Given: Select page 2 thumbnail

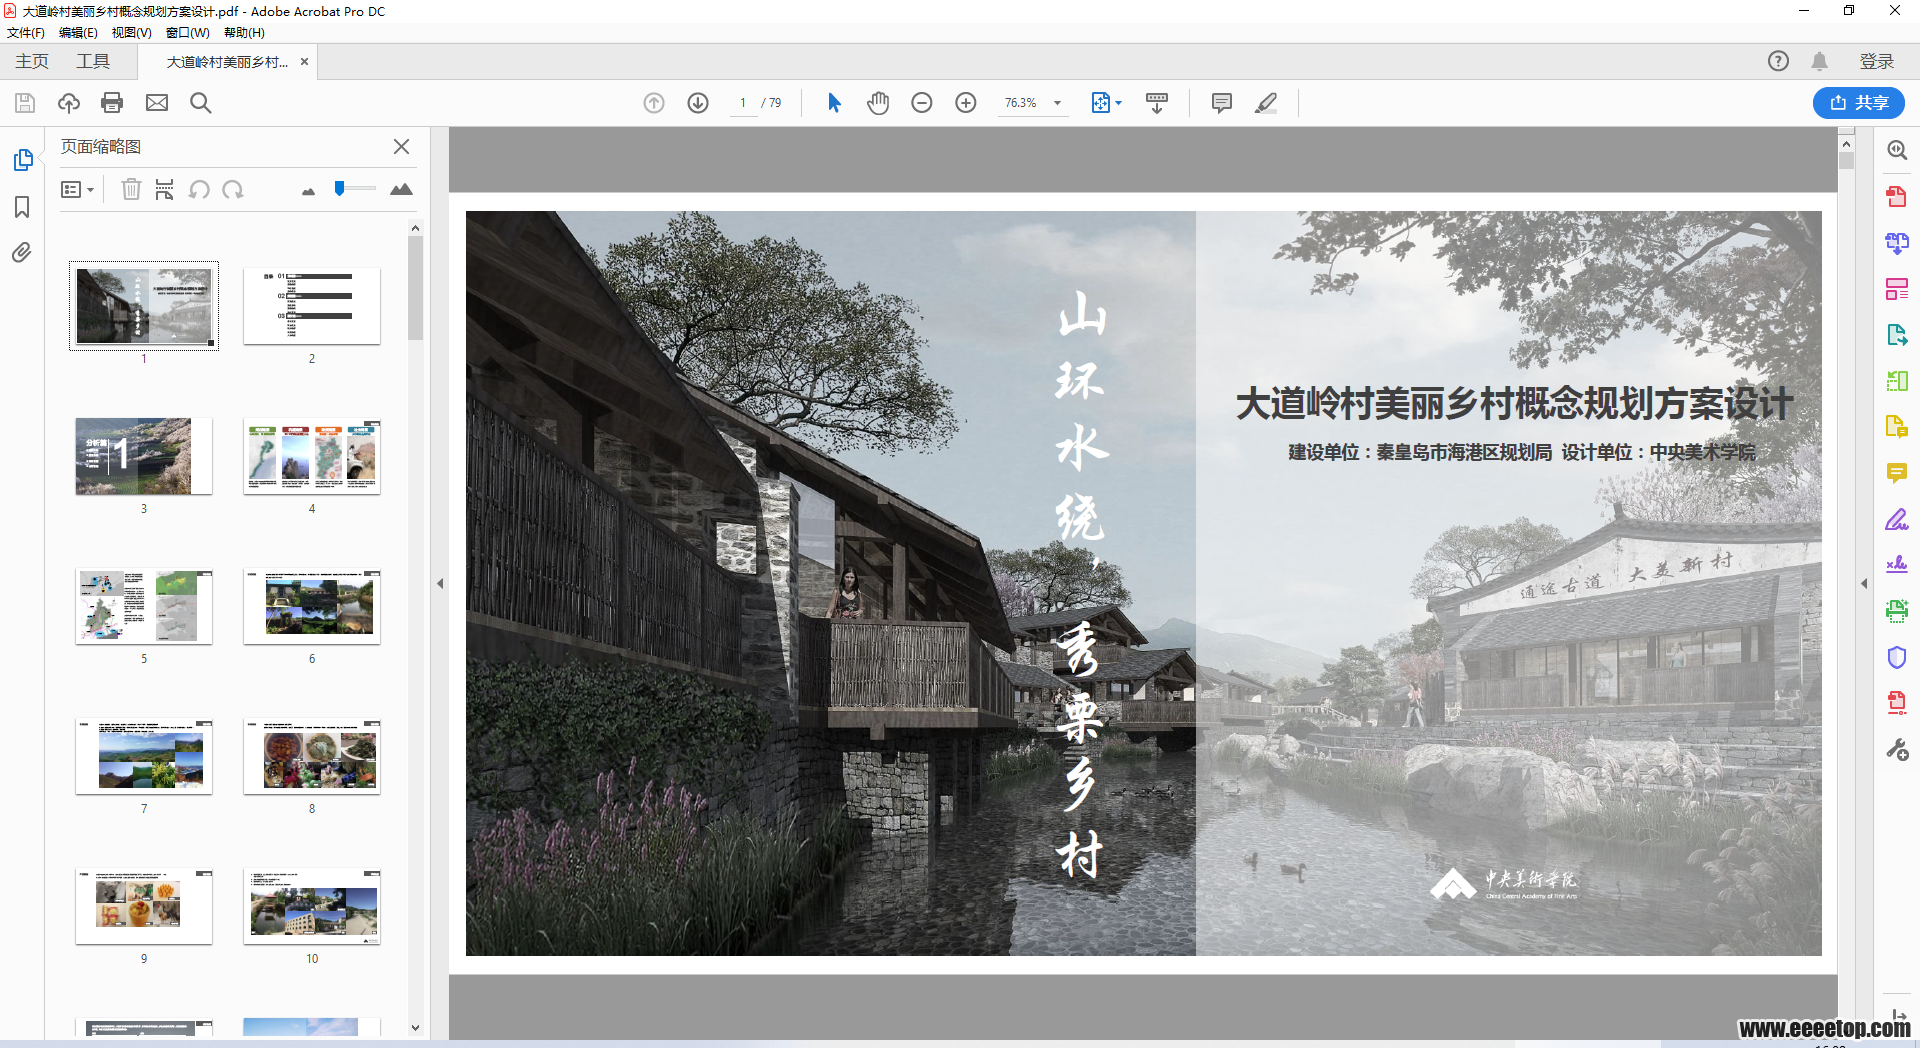Looking at the screenshot, I should pyautogui.click(x=312, y=306).
